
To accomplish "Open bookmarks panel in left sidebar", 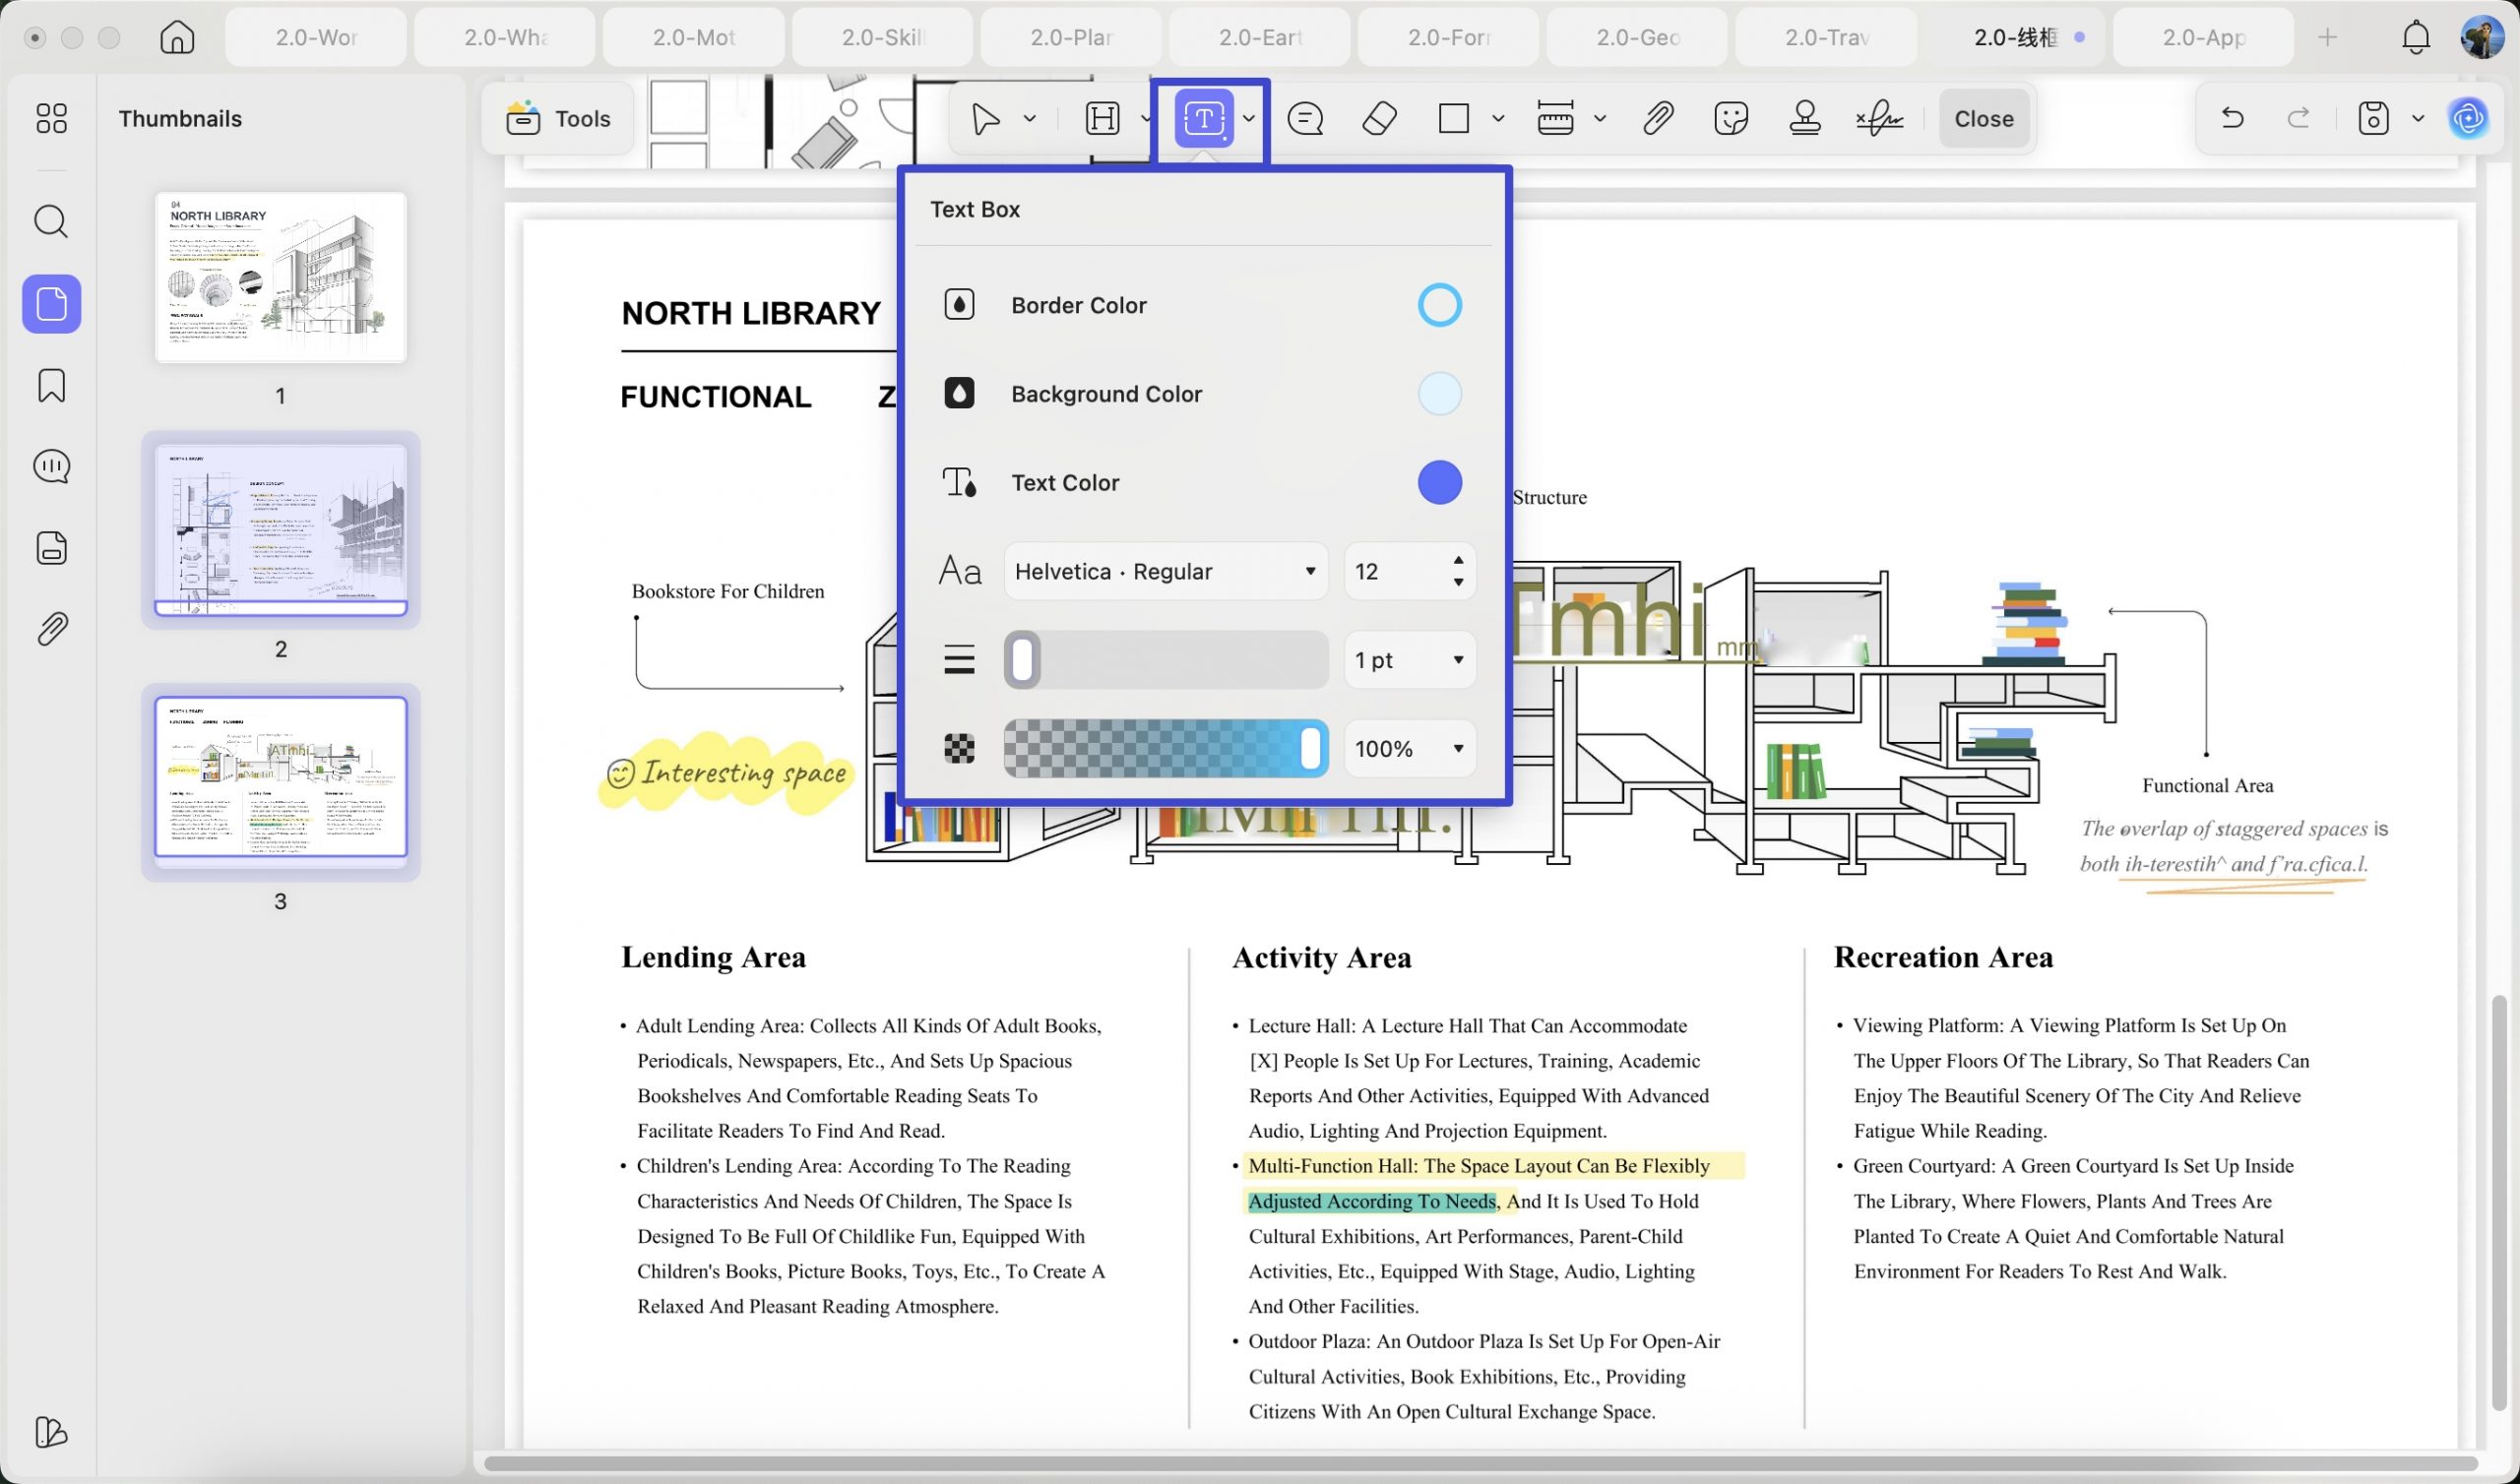I will click(51, 385).
